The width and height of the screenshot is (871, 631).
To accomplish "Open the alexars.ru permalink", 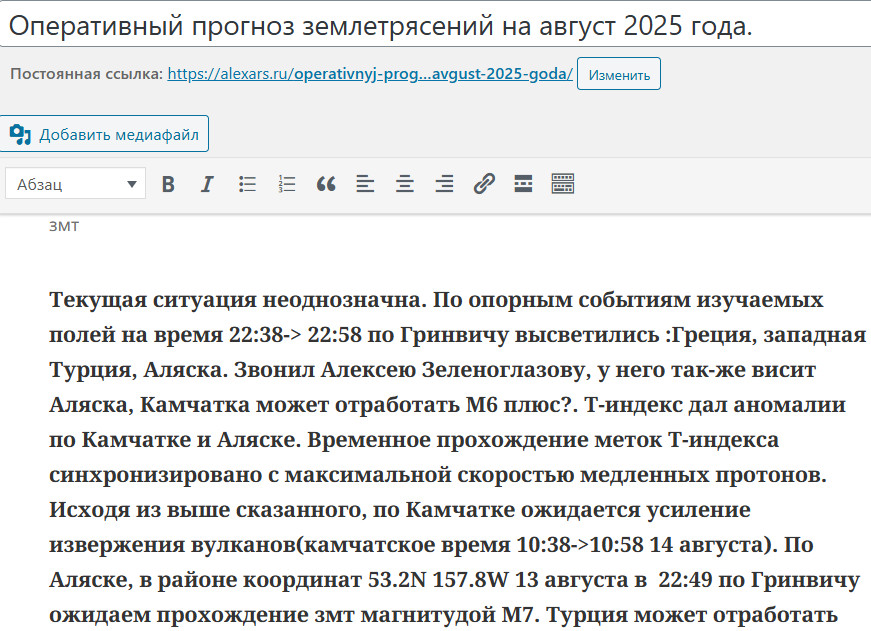I will pos(370,74).
